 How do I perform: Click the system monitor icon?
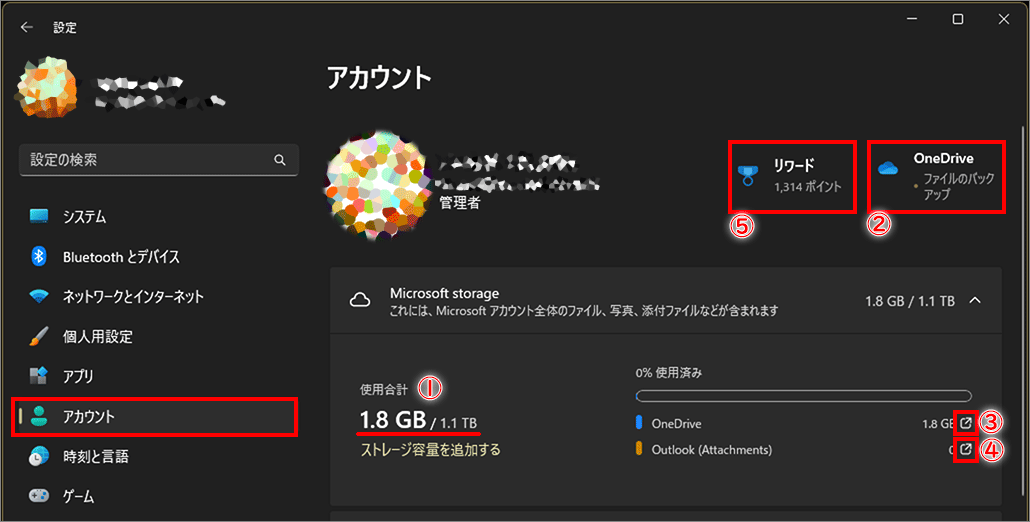39,216
